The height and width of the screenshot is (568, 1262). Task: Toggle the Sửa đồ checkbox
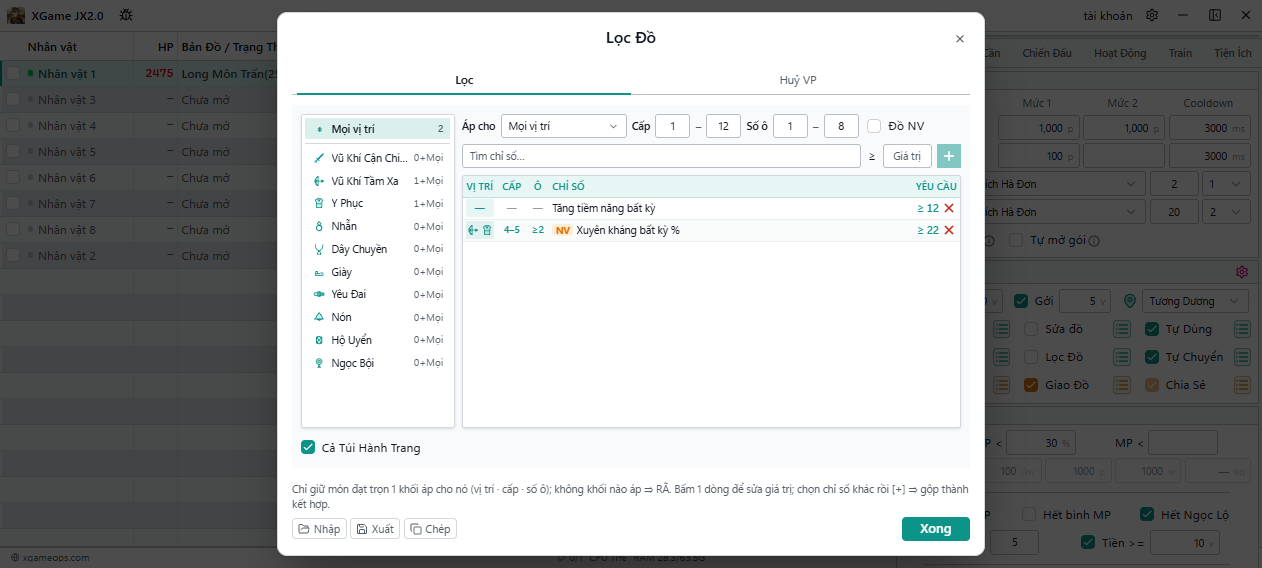1032,329
